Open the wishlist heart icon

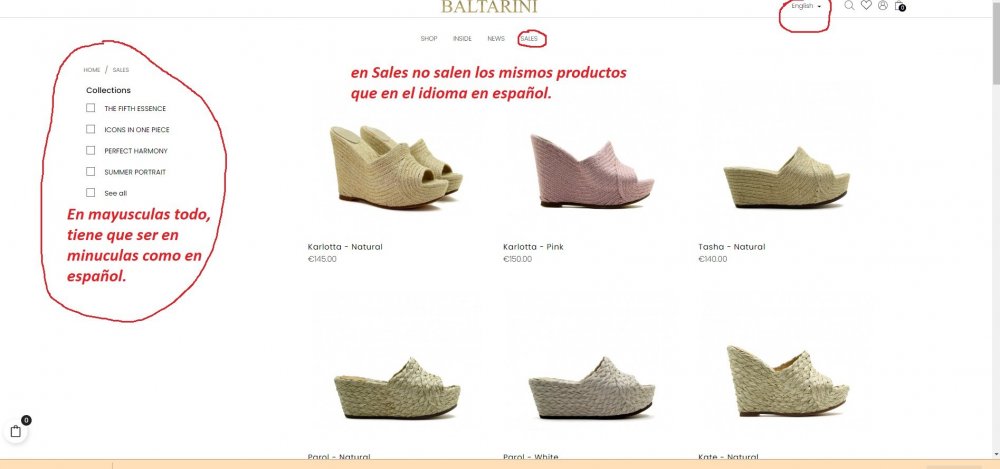pos(866,5)
